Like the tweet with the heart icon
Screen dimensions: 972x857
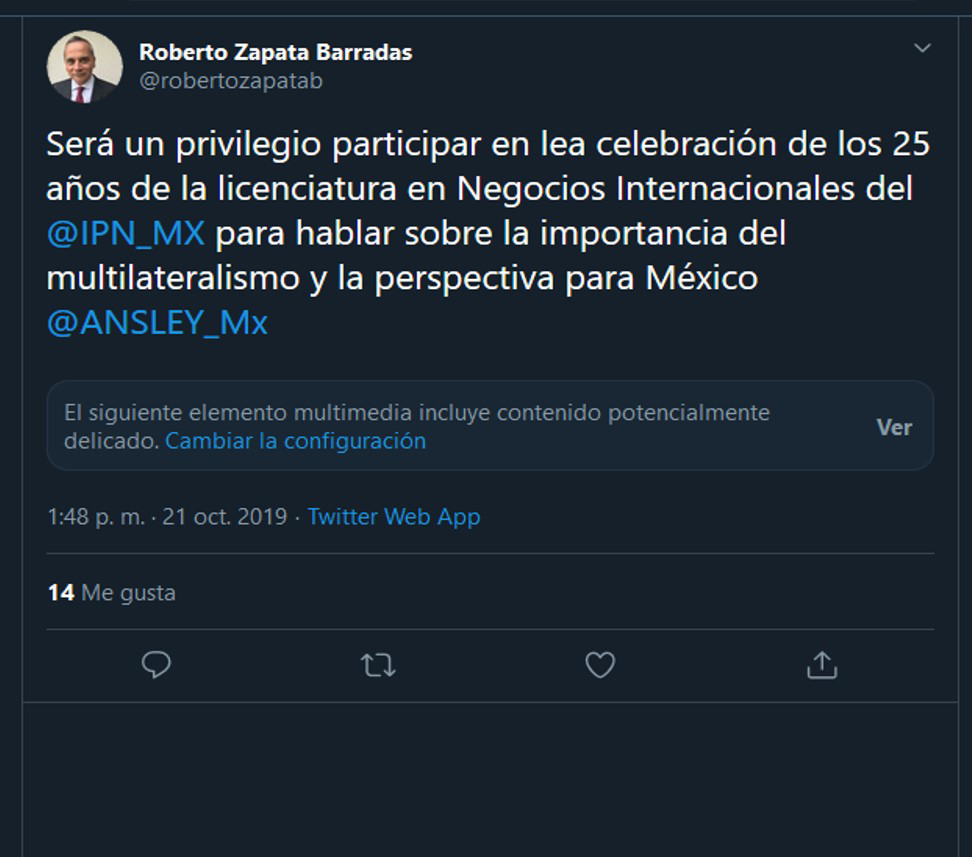(x=599, y=665)
